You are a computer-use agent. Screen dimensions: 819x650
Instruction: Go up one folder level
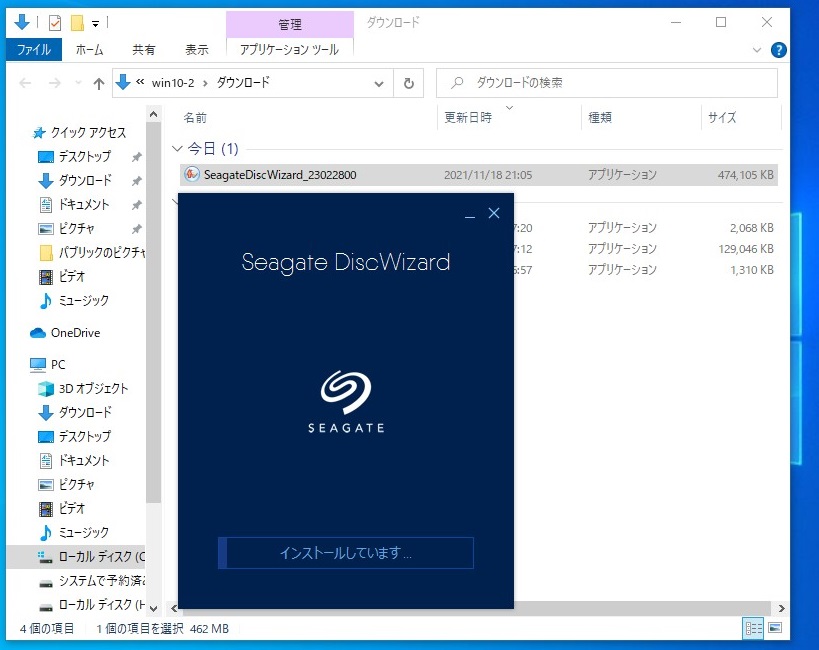(x=99, y=83)
